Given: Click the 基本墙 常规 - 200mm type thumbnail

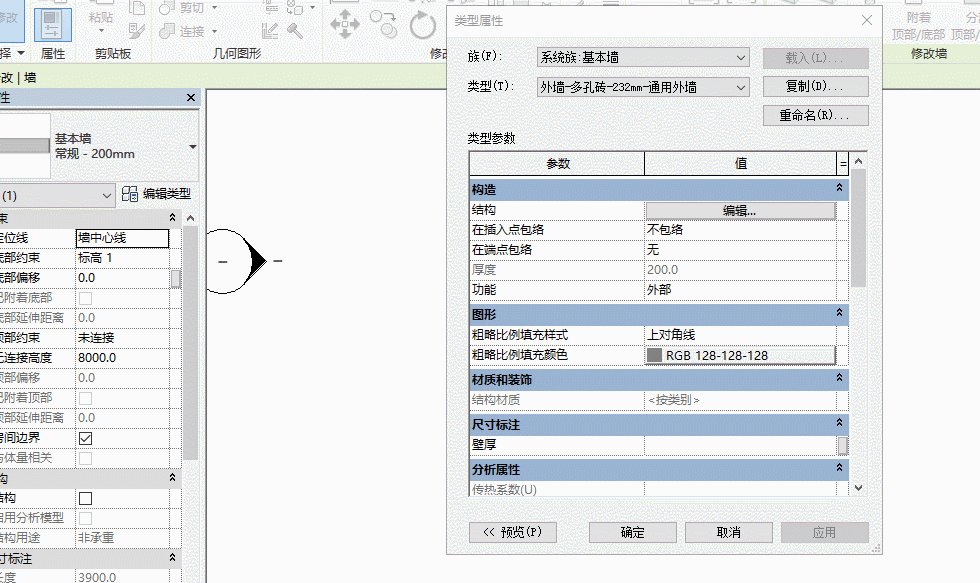Looking at the screenshot, I should tap(25, 146).
